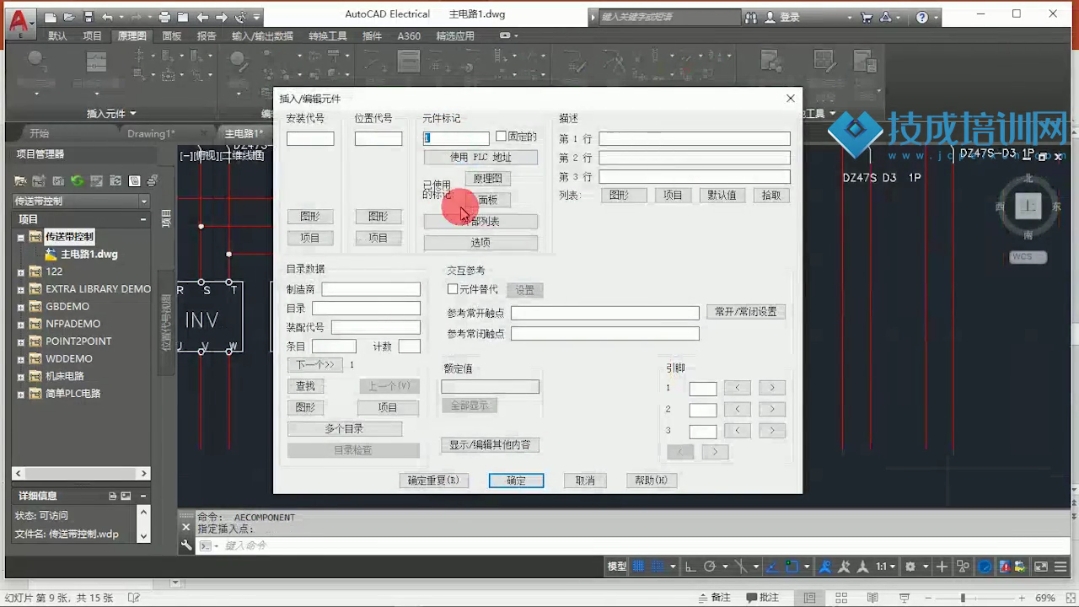Refresh the project list in Project Manager
This screenshot has height=607, width=1079.
(x=77, y=181)
